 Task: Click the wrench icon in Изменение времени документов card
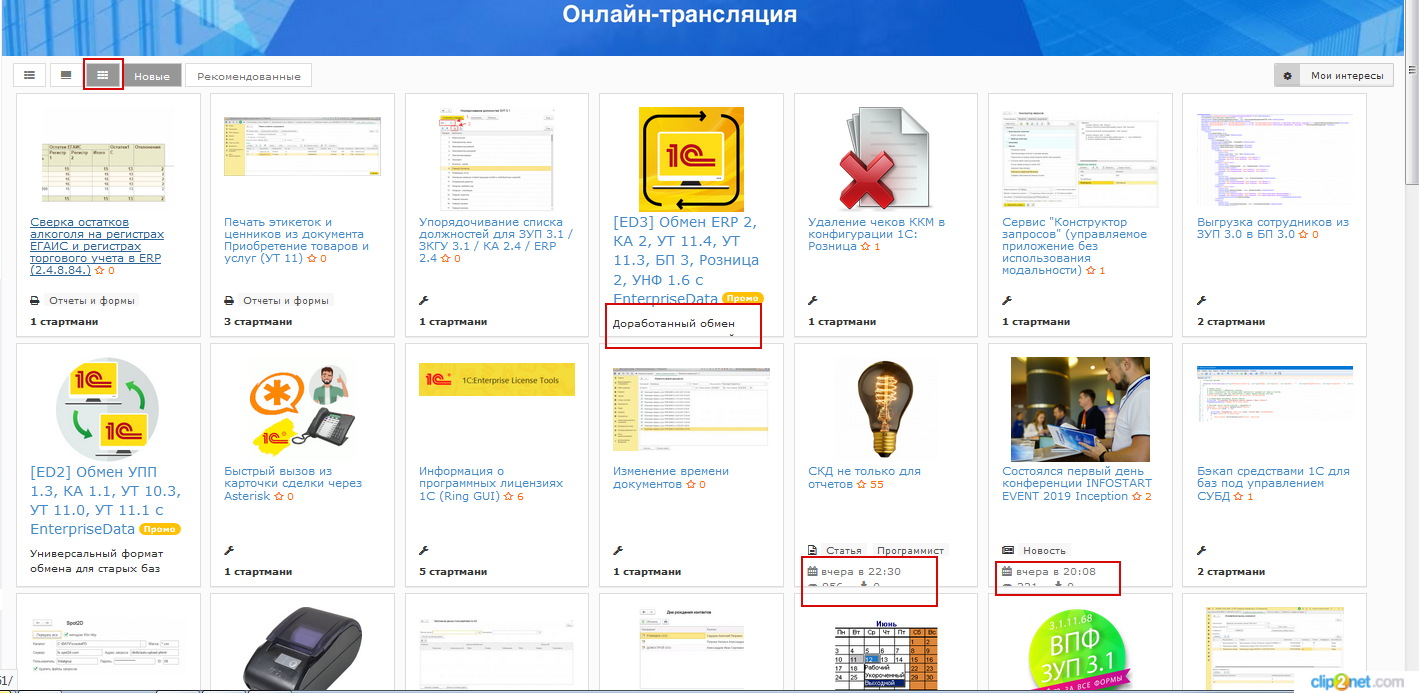coord(617,551)
